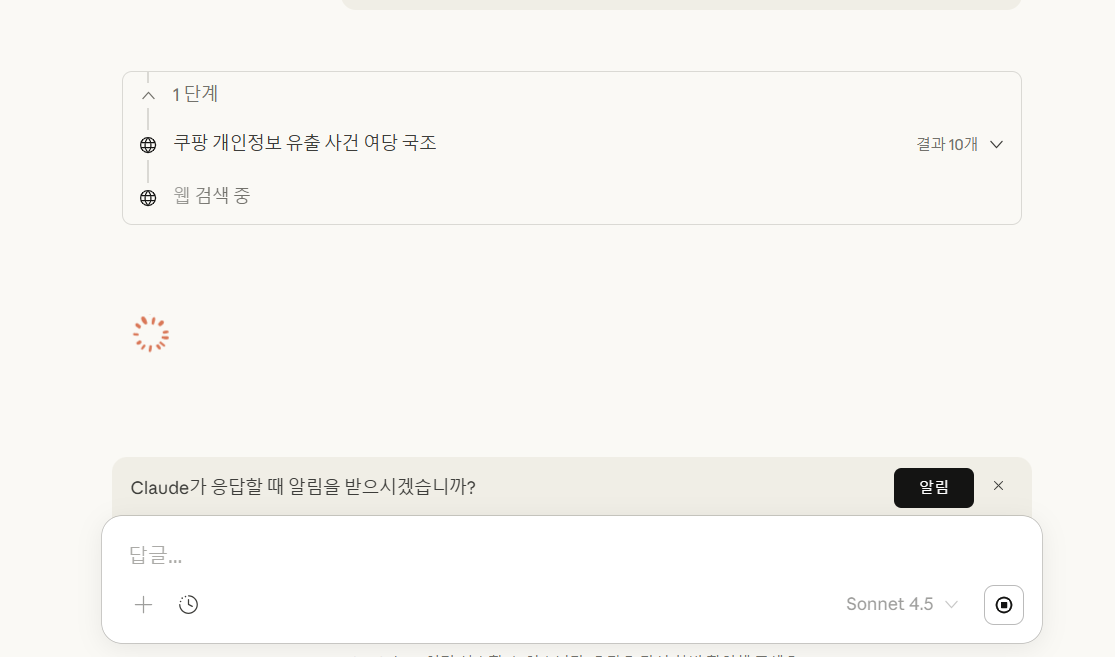Click the globe icon beside the Coupang search query

tap(147, 144)
